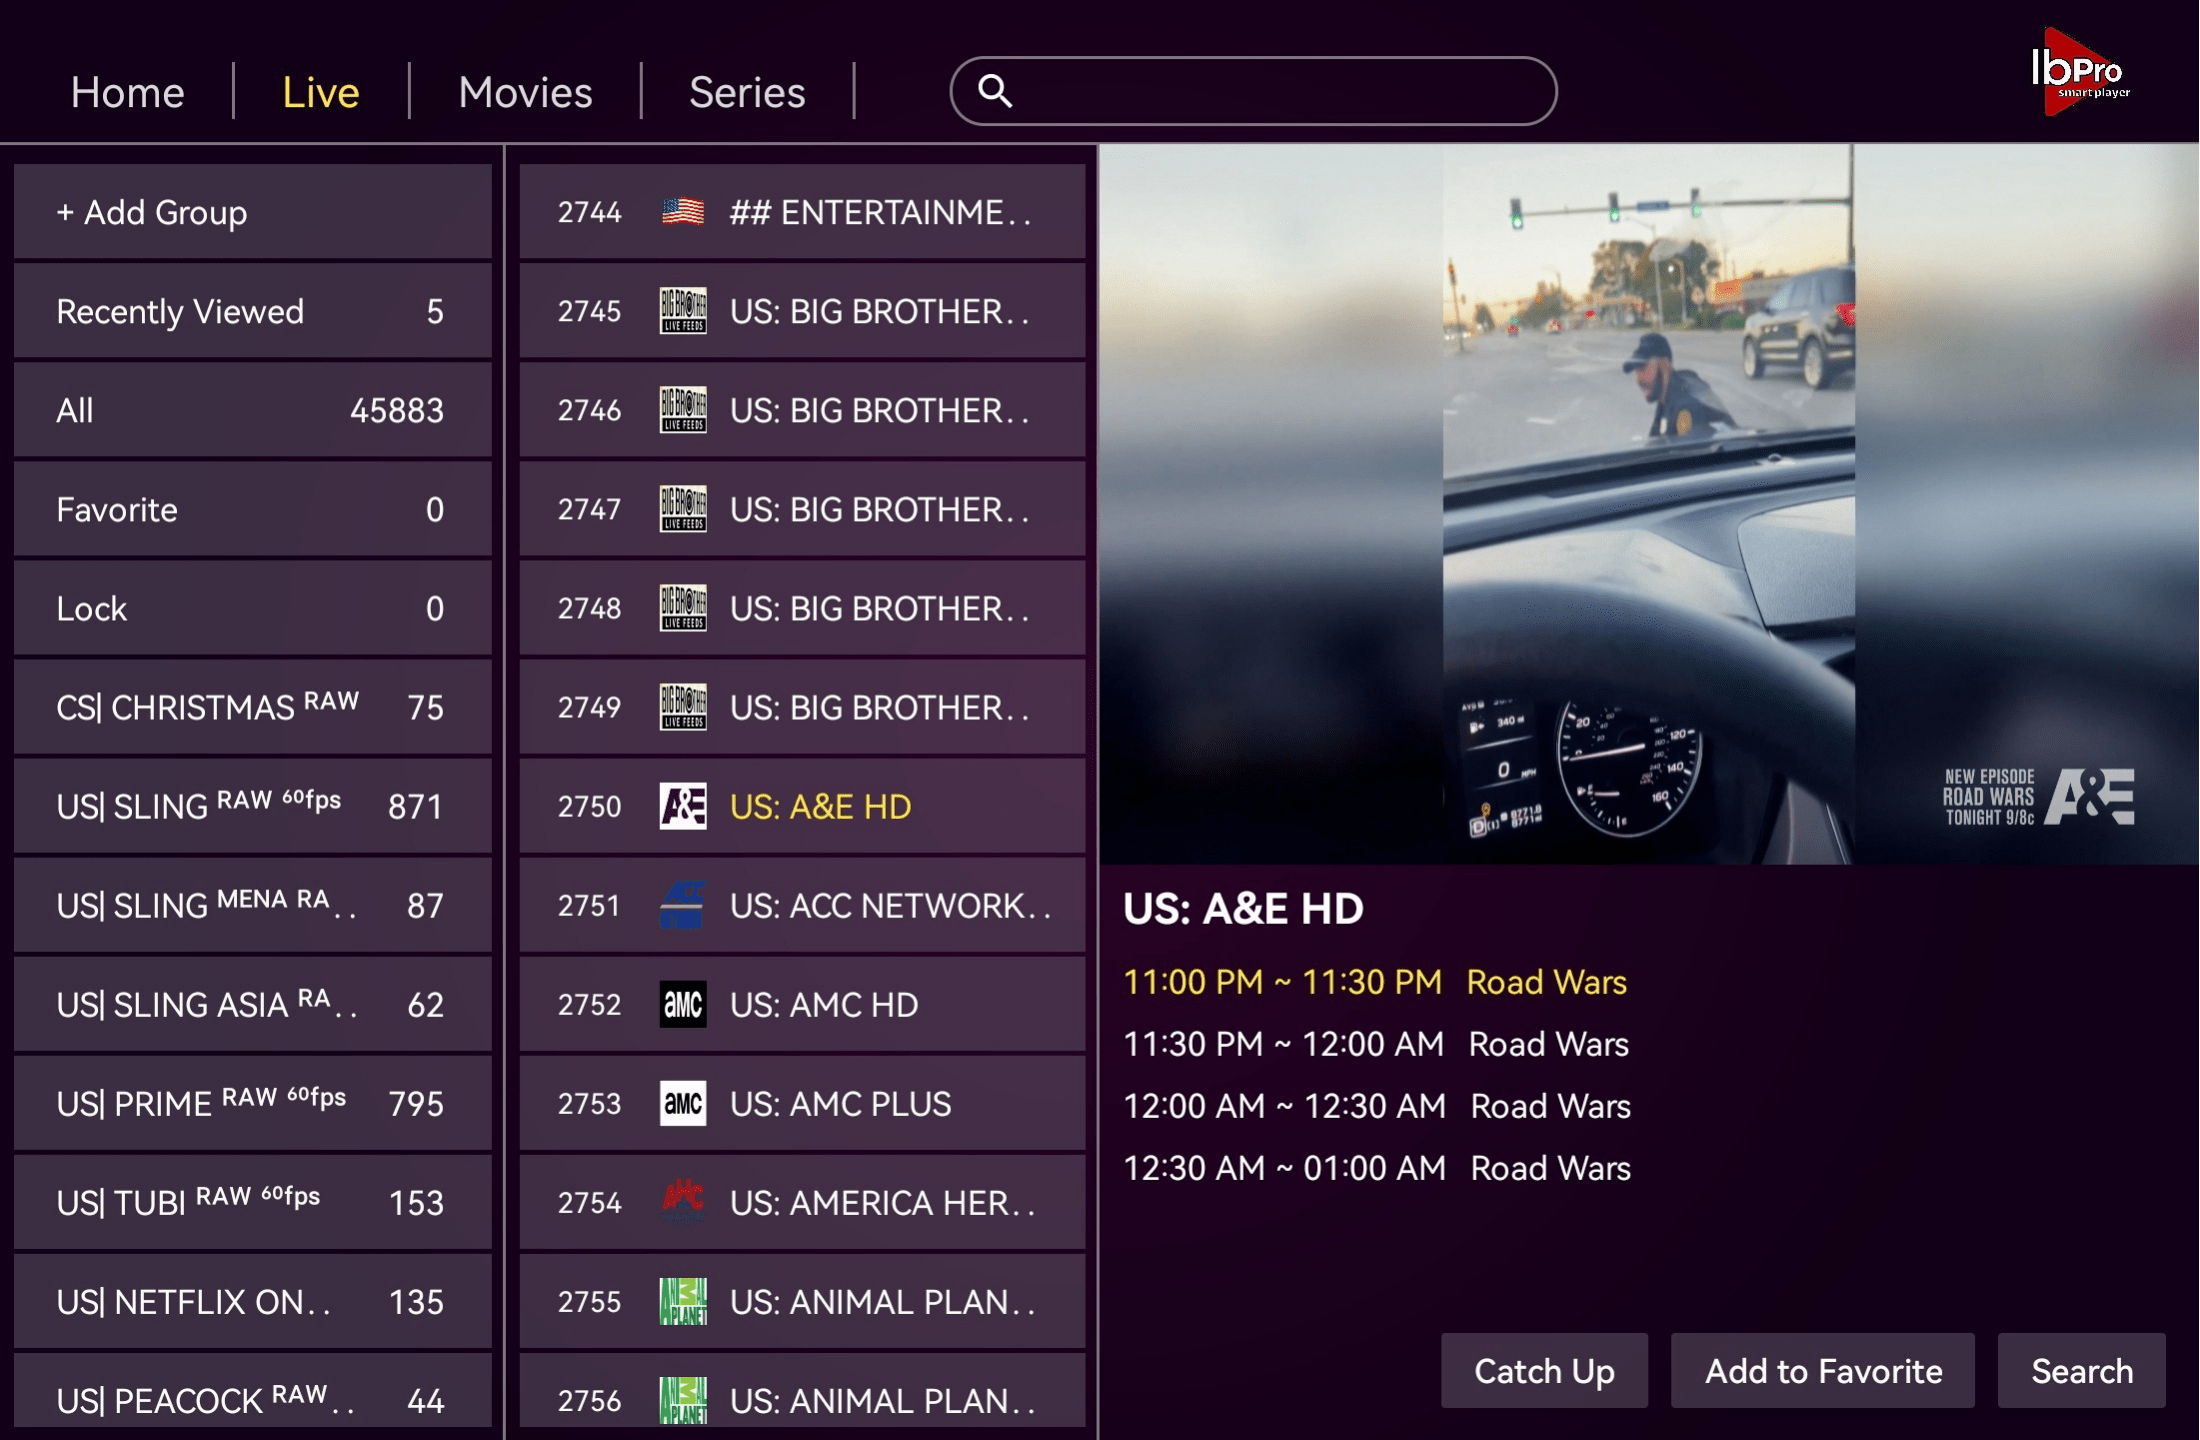Click the America Heroes logo on channel 2754

683,1202
